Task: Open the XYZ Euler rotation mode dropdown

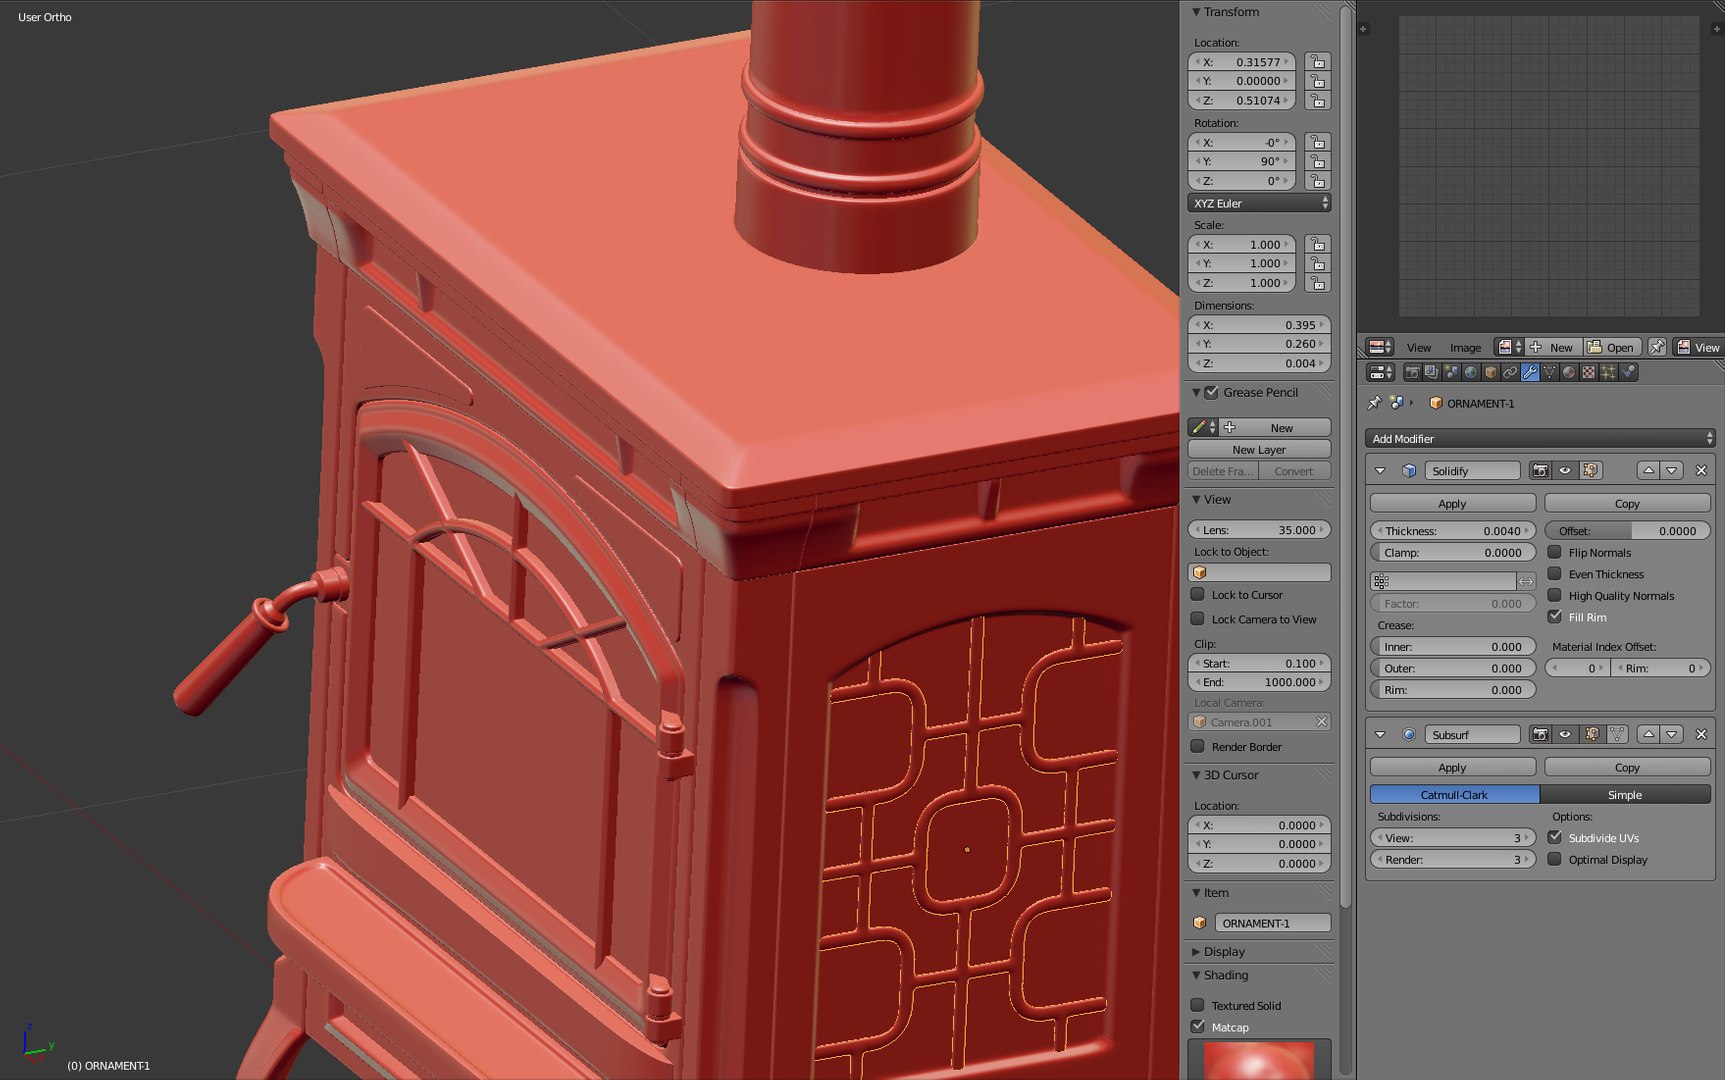Action: point(1259,203)
